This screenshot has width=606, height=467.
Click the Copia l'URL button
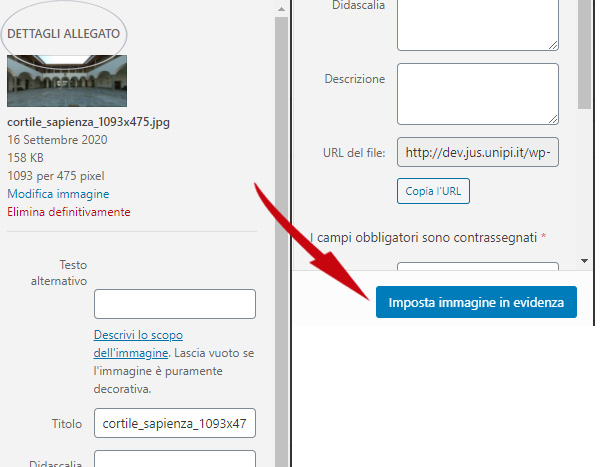tap(433, 191)
